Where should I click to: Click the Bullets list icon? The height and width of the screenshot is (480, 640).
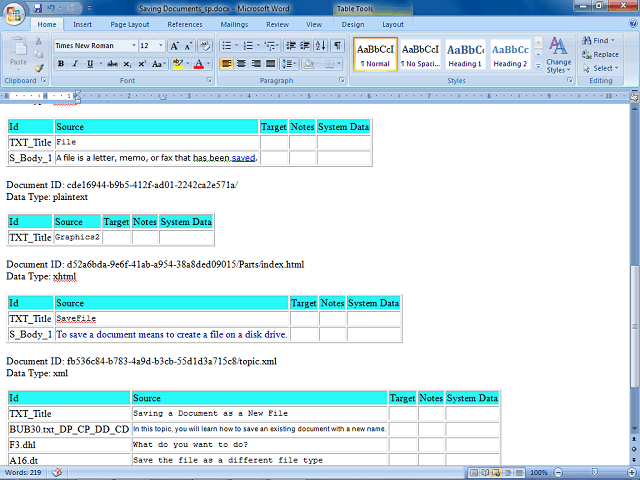227,46
